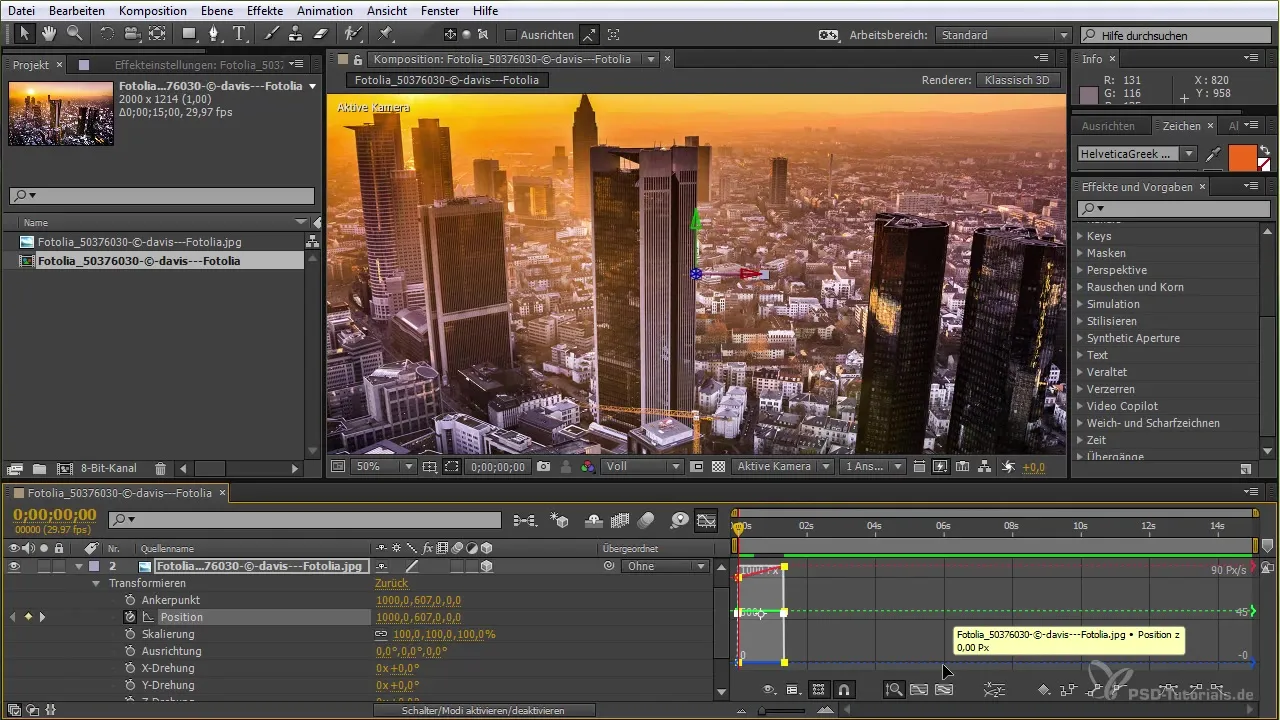Select the Clone Stamp tool
Image resolution: width=1280 pixels, height=720 pixels.
point(296,34)
